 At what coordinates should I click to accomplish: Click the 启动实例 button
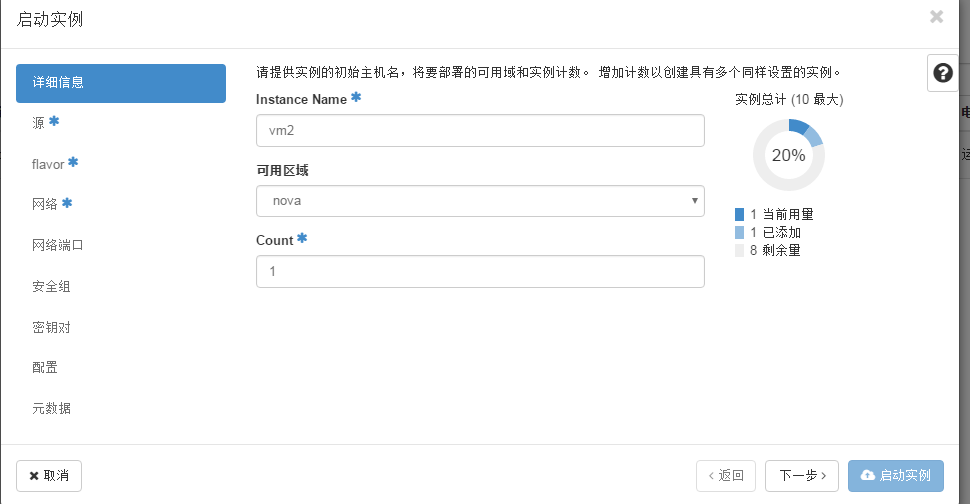point(896,476)
